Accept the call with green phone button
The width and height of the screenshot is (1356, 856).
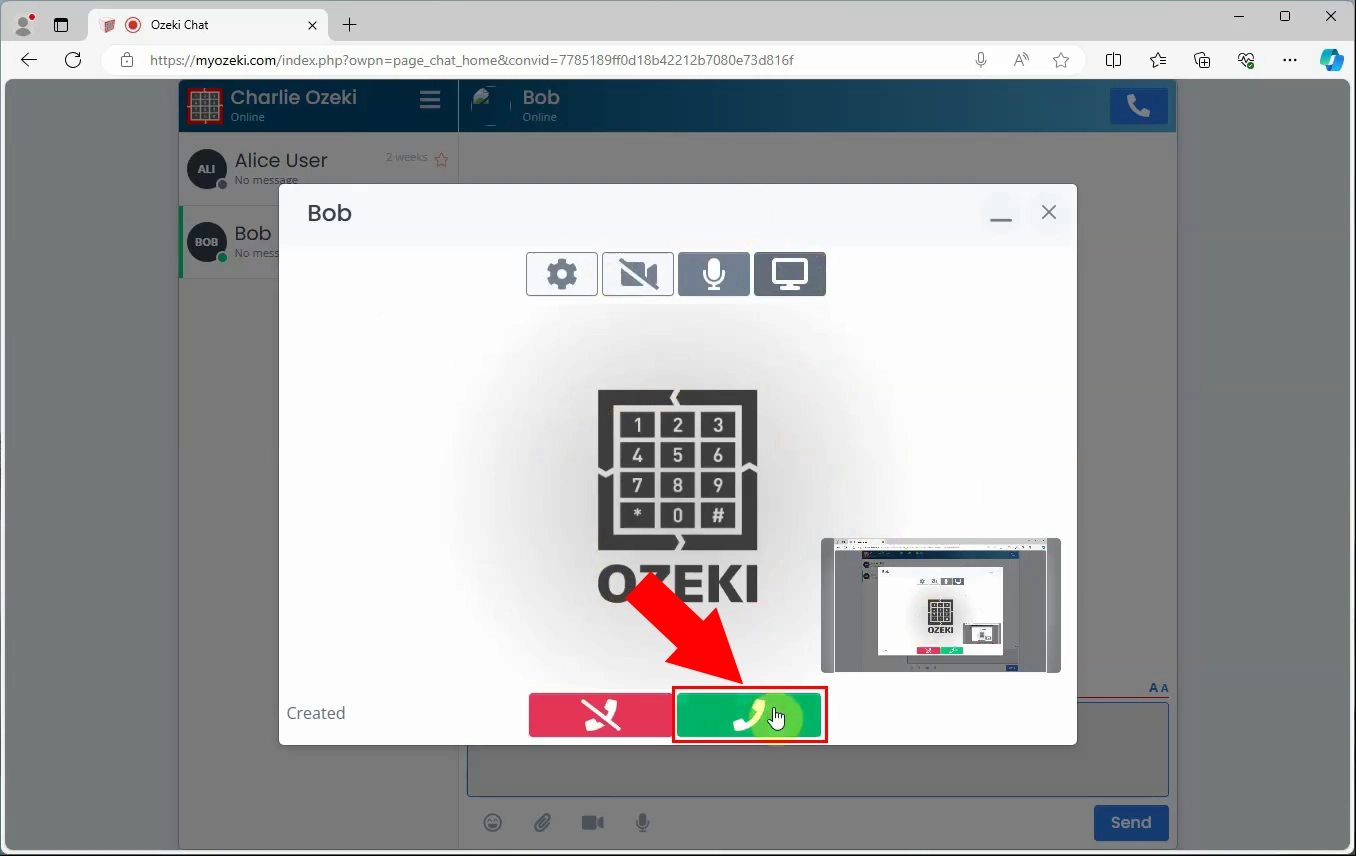749,715
